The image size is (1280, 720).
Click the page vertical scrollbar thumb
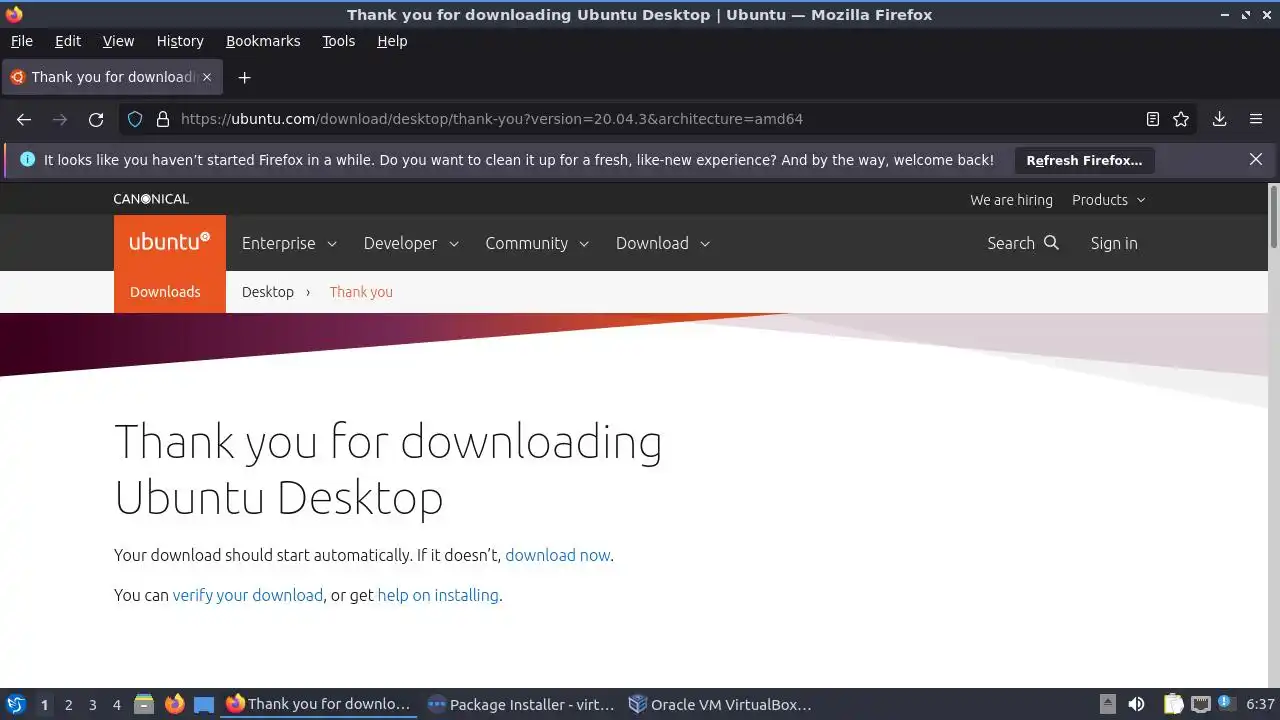1273,215
